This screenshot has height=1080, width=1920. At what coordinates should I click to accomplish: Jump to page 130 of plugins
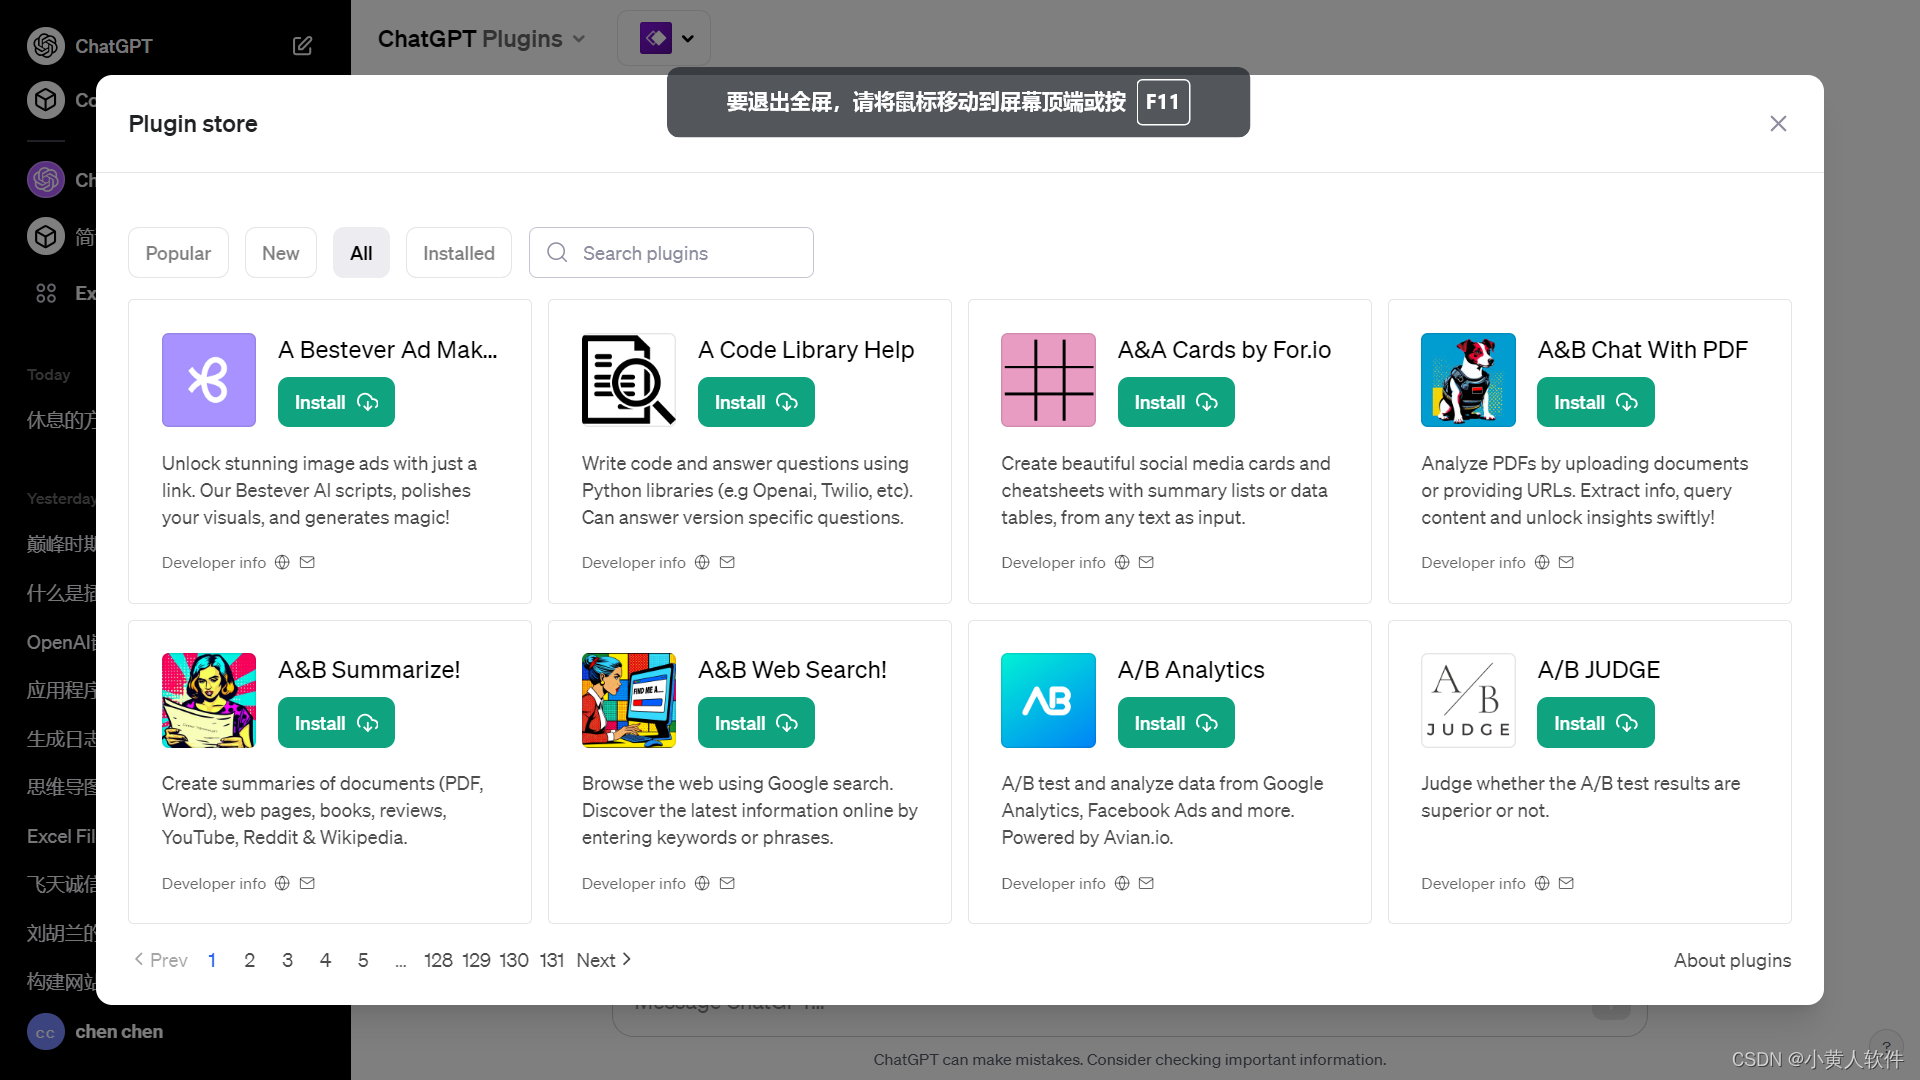tap(514, 960)
